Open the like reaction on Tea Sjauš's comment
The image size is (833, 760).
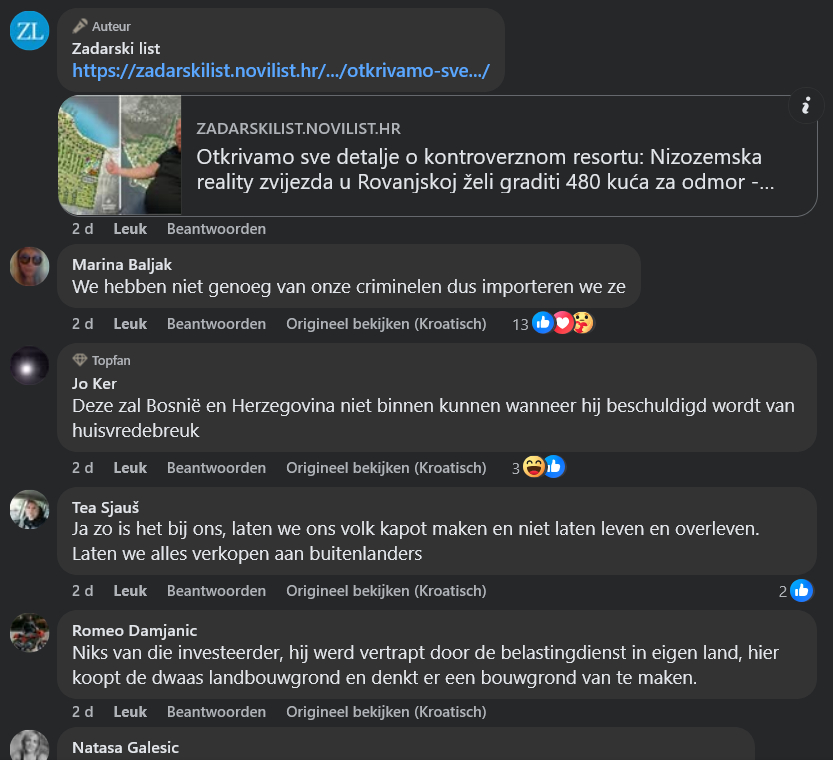pyautogui.click(x=801, y=591)
